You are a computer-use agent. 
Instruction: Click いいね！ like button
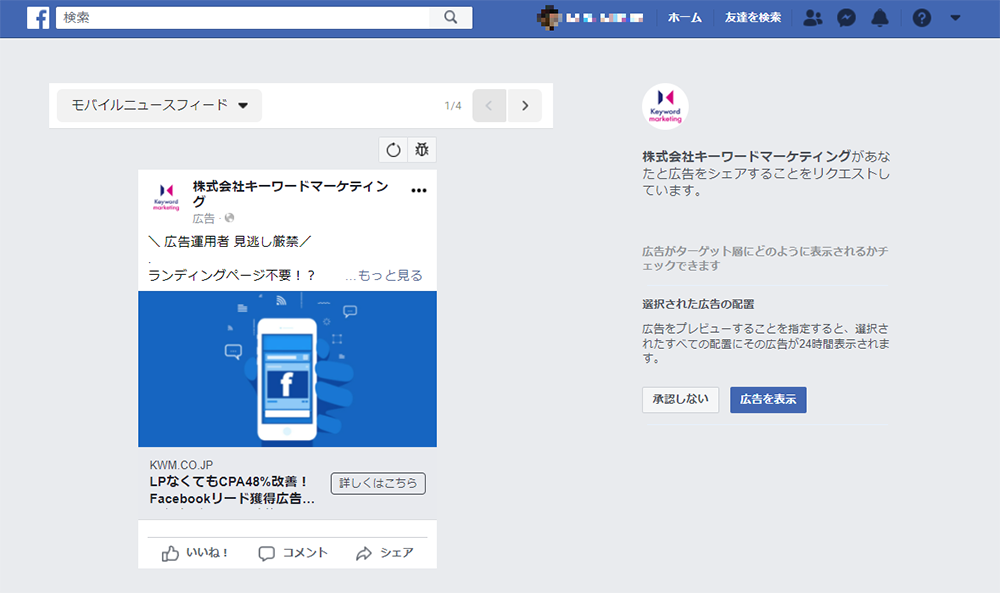click(195, 553)
